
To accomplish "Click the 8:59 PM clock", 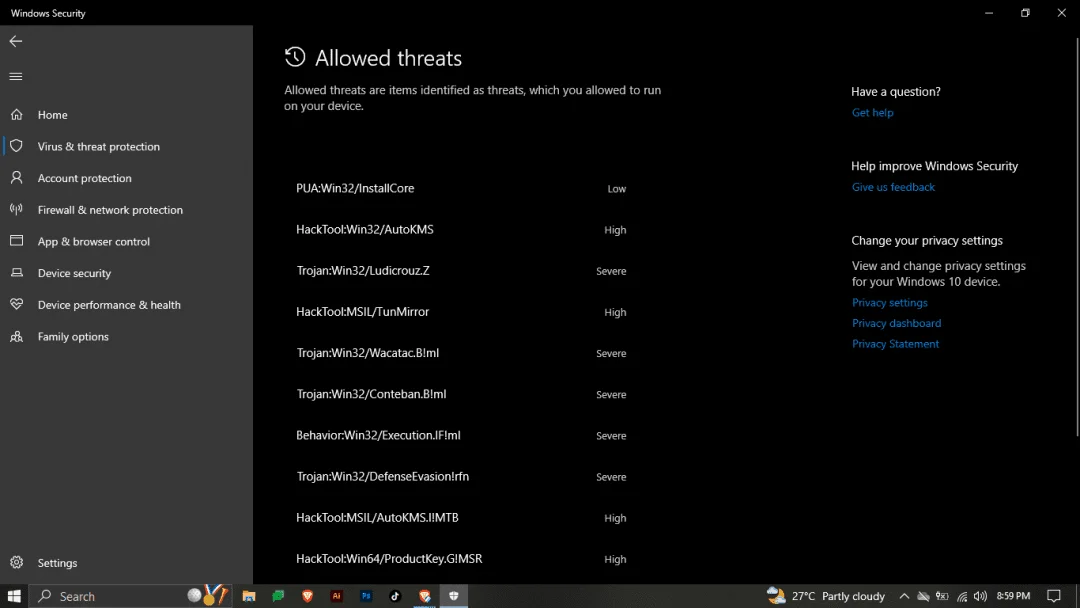I will tap(1013, 596).
